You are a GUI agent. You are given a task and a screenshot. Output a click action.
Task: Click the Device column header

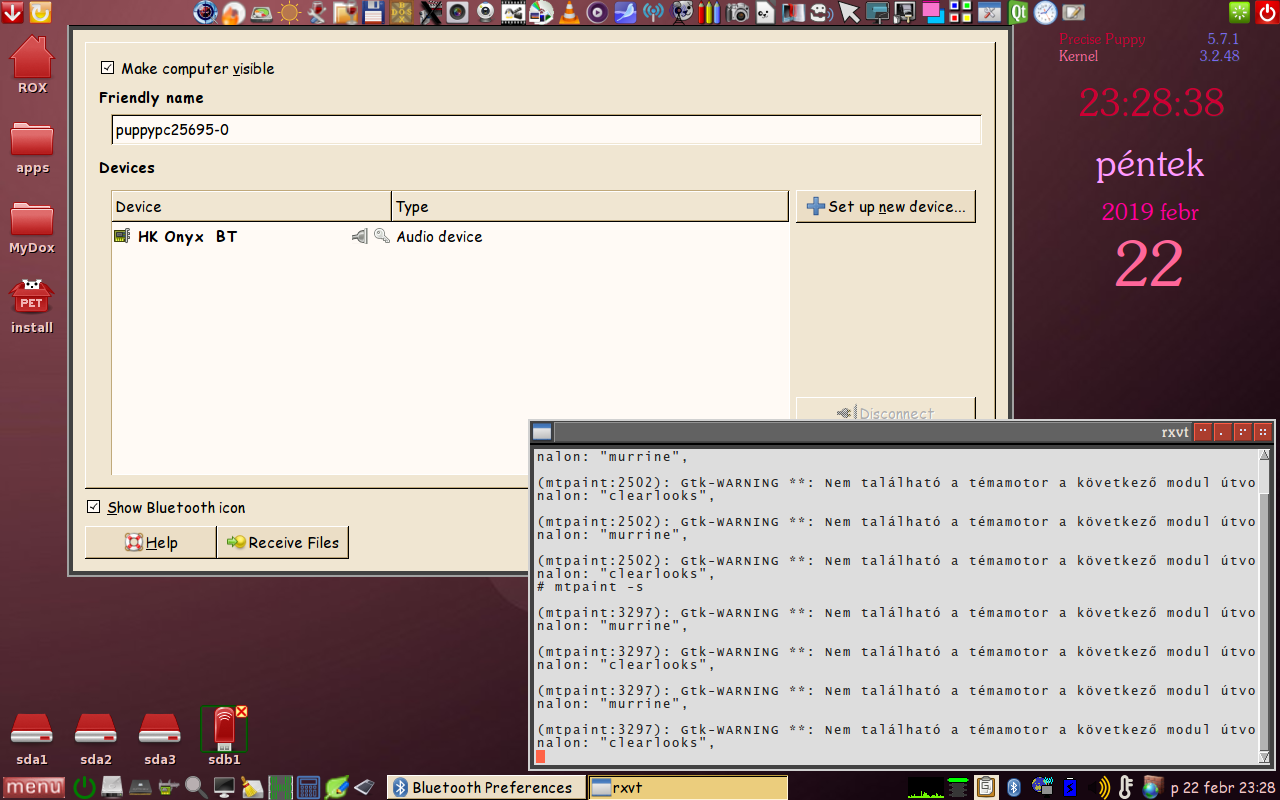click(x=251, y=207)
